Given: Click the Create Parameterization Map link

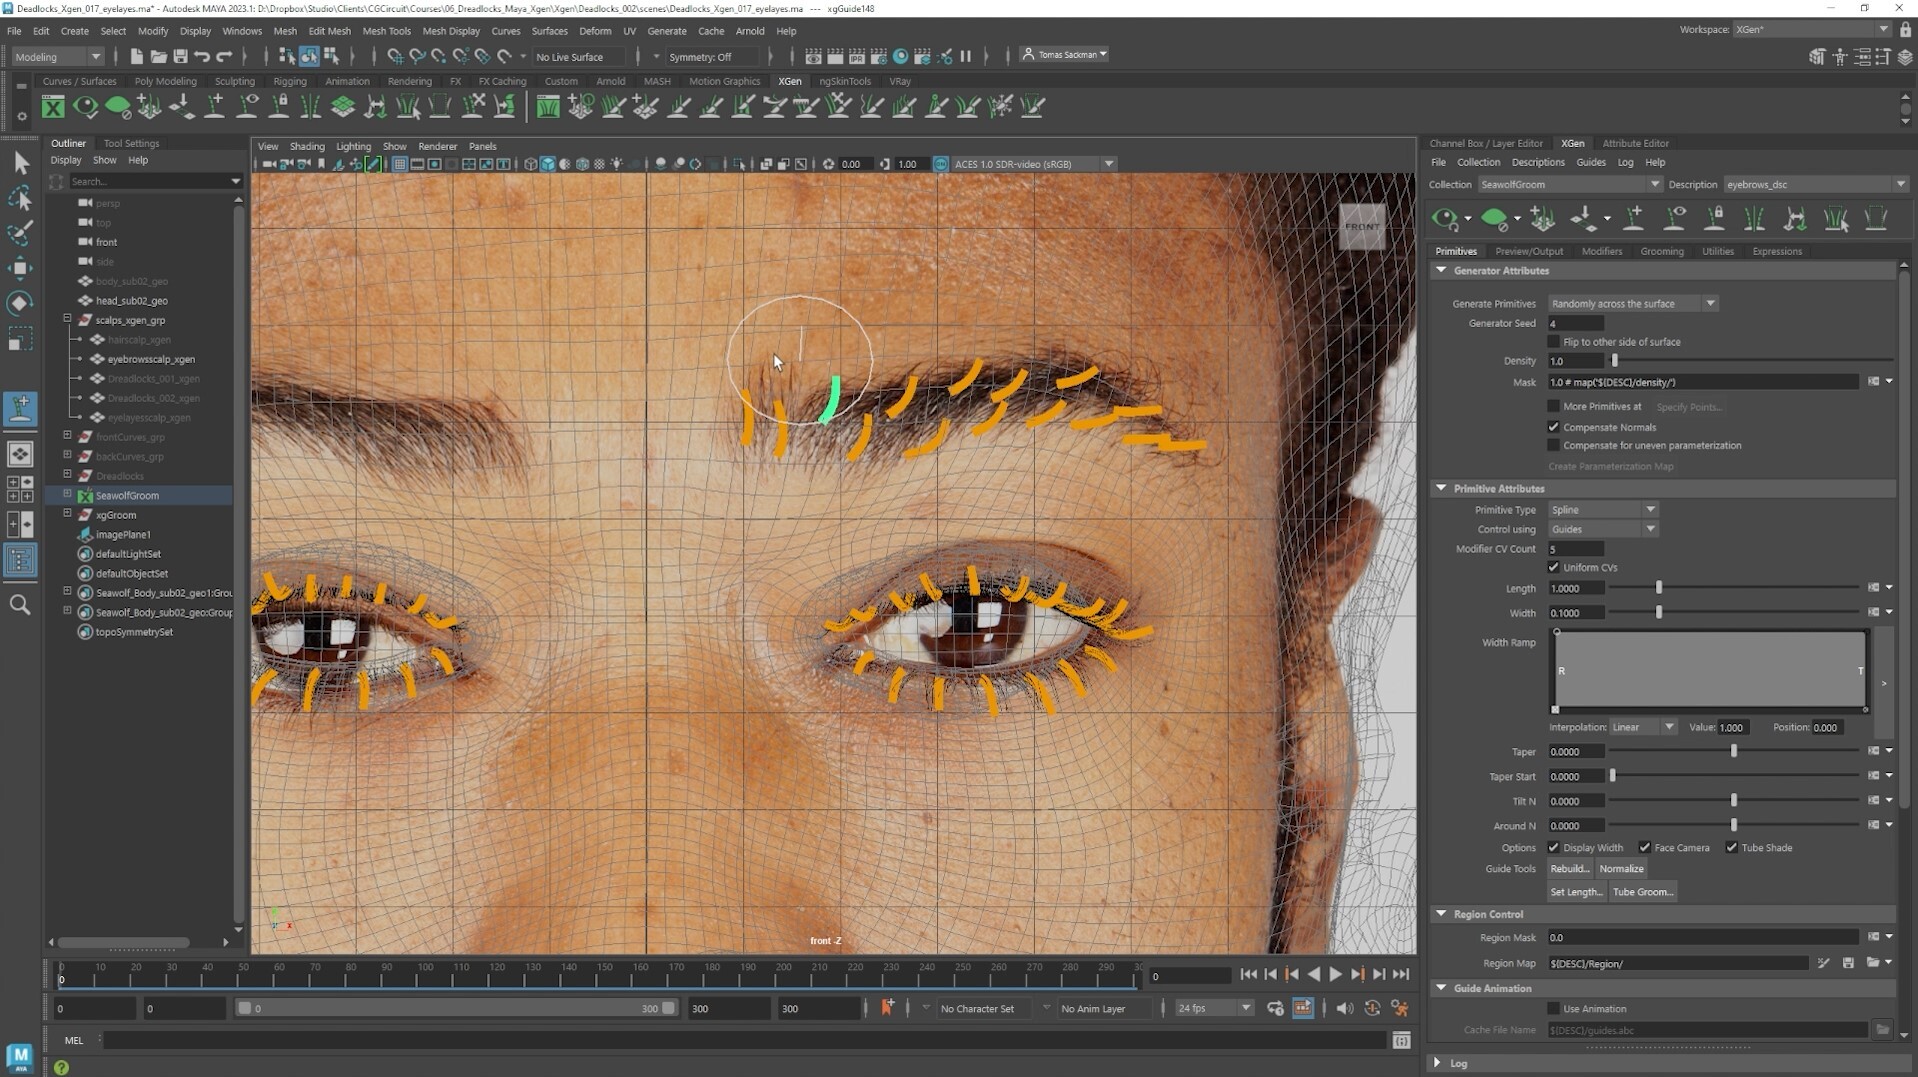Looking at the screenshot, I should [1610, 466].
